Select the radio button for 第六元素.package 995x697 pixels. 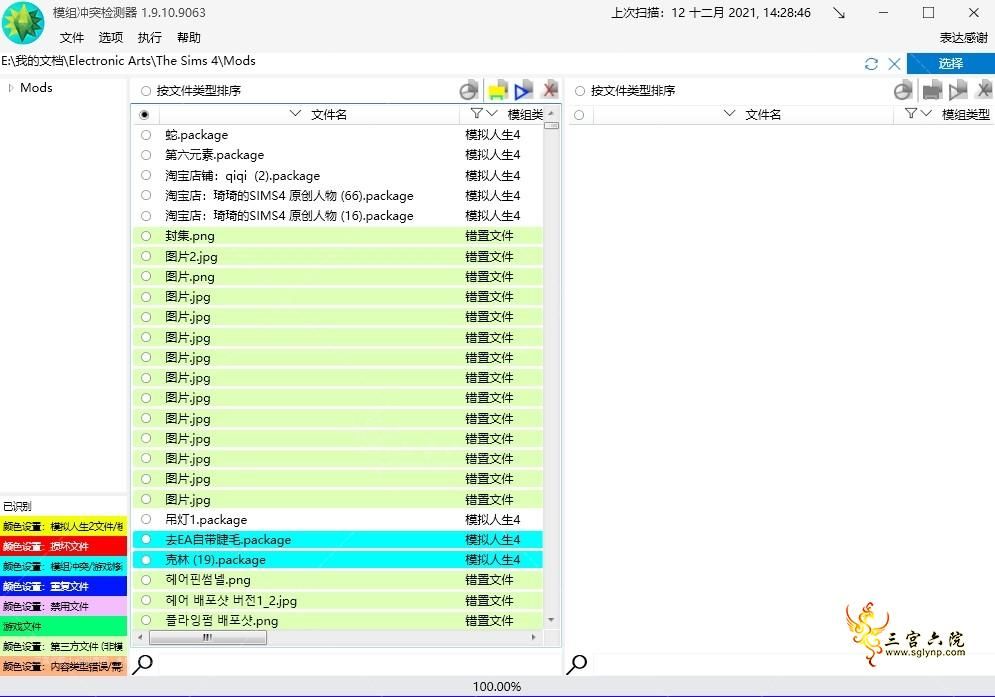click(146, 155)
